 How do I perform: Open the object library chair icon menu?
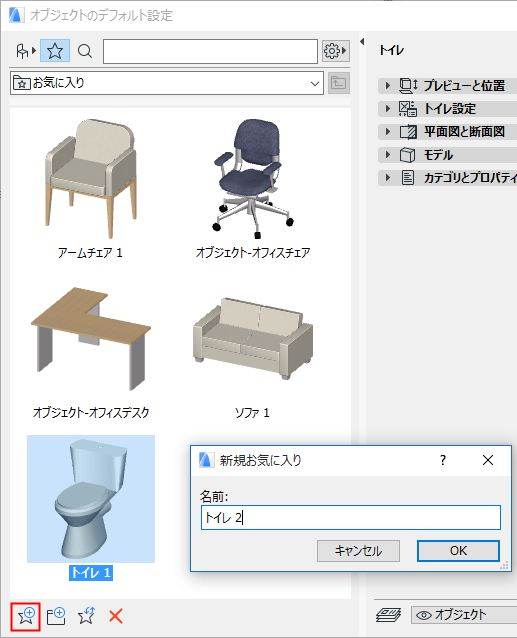coord(26,51)
